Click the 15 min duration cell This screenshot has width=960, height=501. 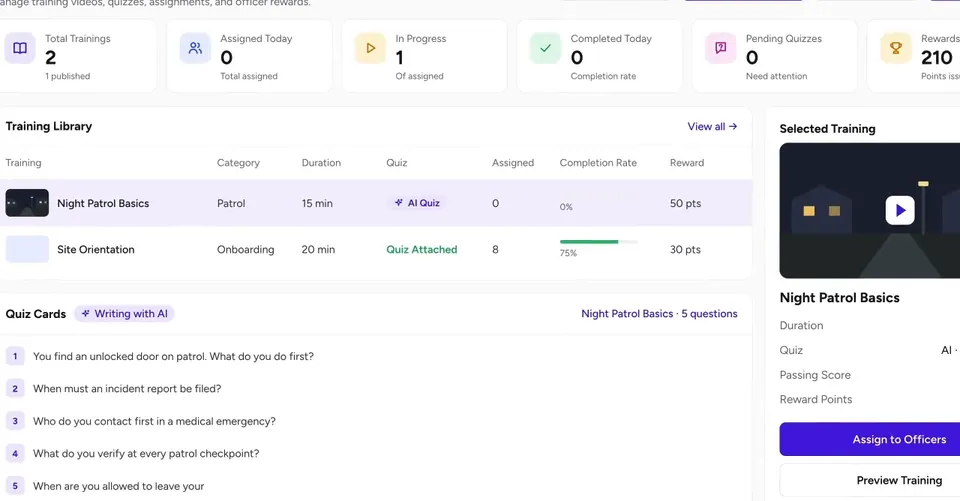(317, 203)
